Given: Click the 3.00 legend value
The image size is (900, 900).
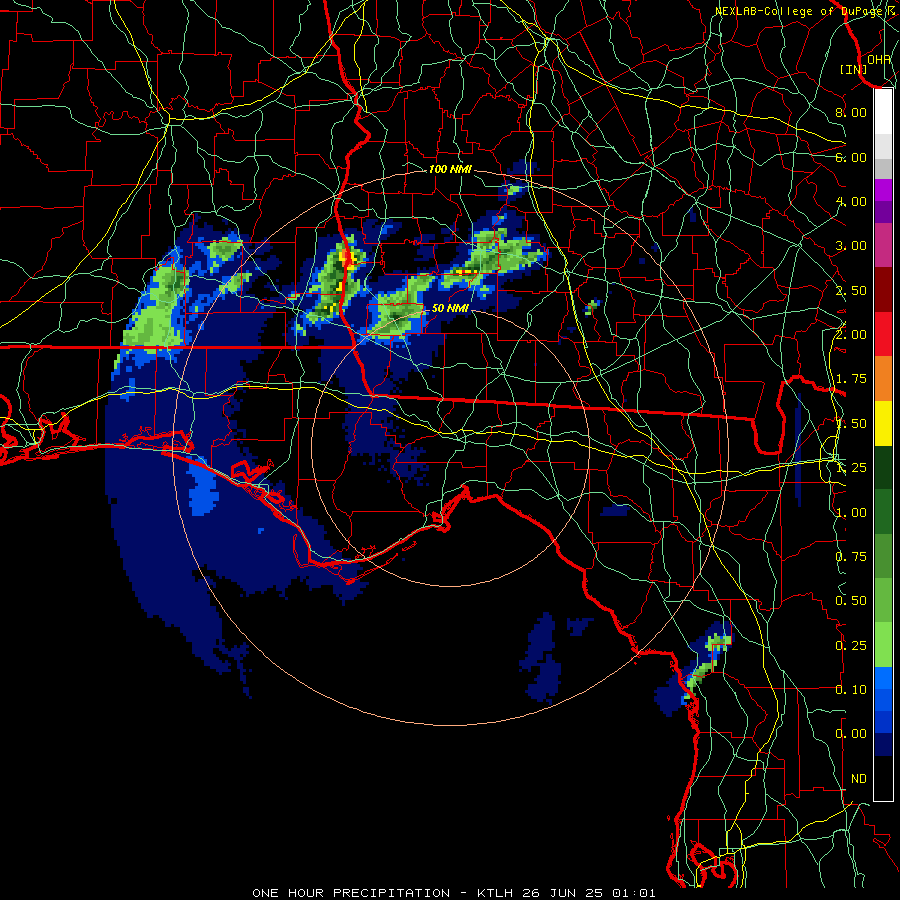Looking at the screenshot, I should 851,246.
